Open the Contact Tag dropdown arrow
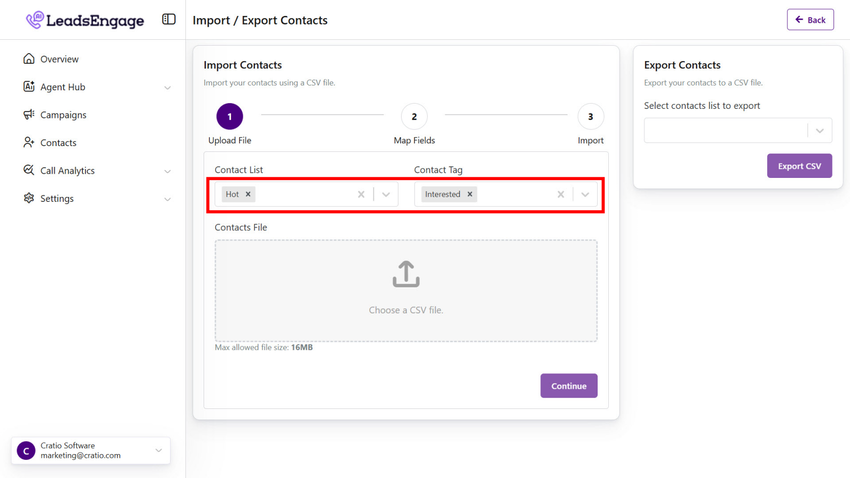The width and height of the screenshot is (850, 478). click(585, 194)
